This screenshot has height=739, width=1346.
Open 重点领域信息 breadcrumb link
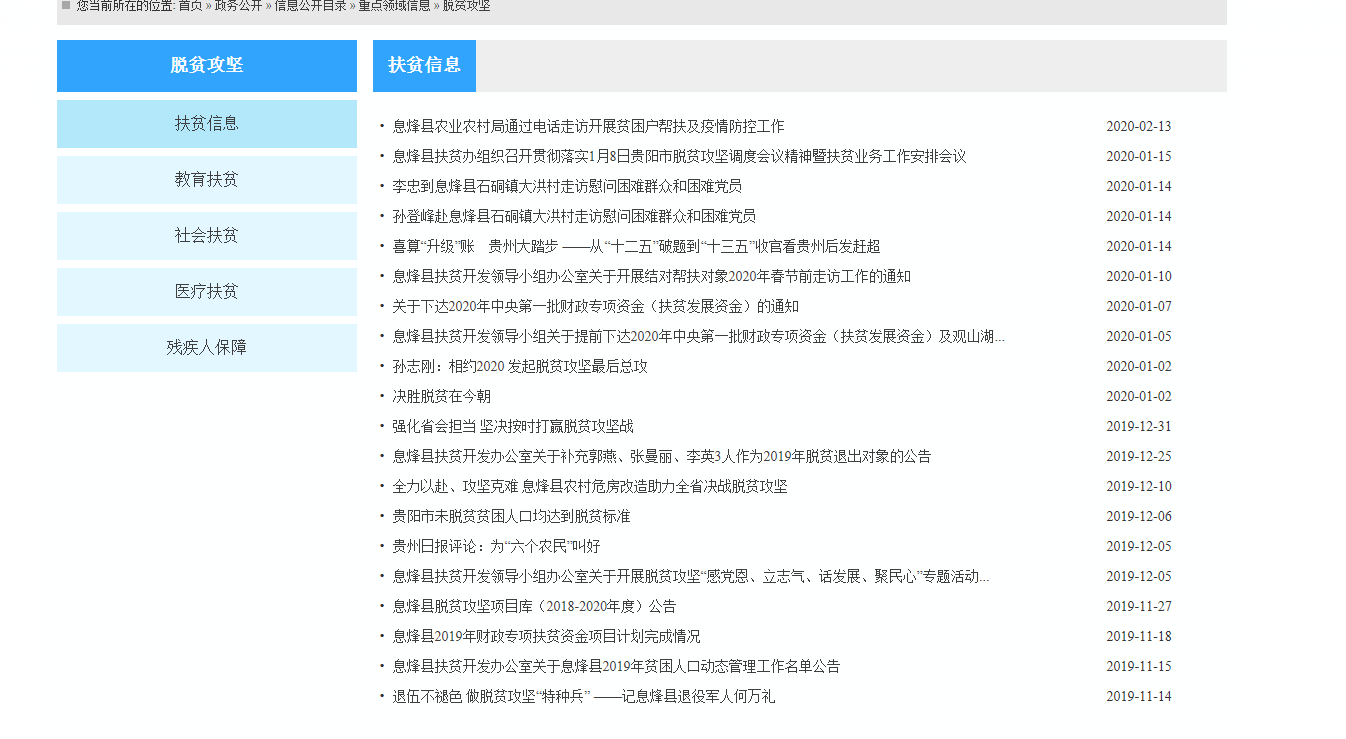[x=394, y=6]
